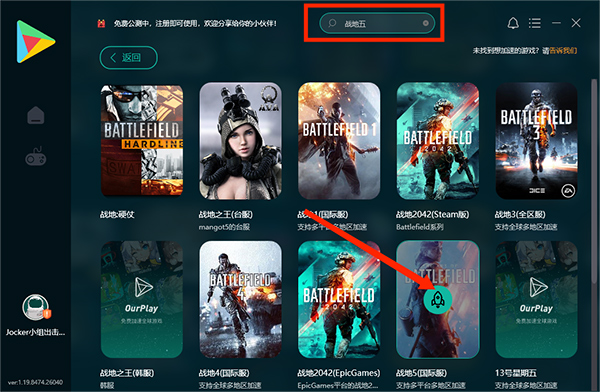Minimize the OurPlay window

556,23
